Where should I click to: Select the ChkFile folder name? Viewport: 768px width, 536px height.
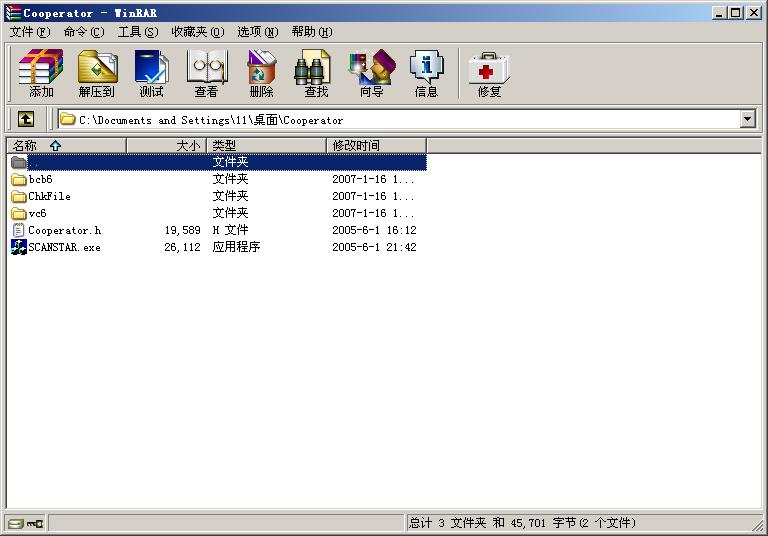(49, 196)
